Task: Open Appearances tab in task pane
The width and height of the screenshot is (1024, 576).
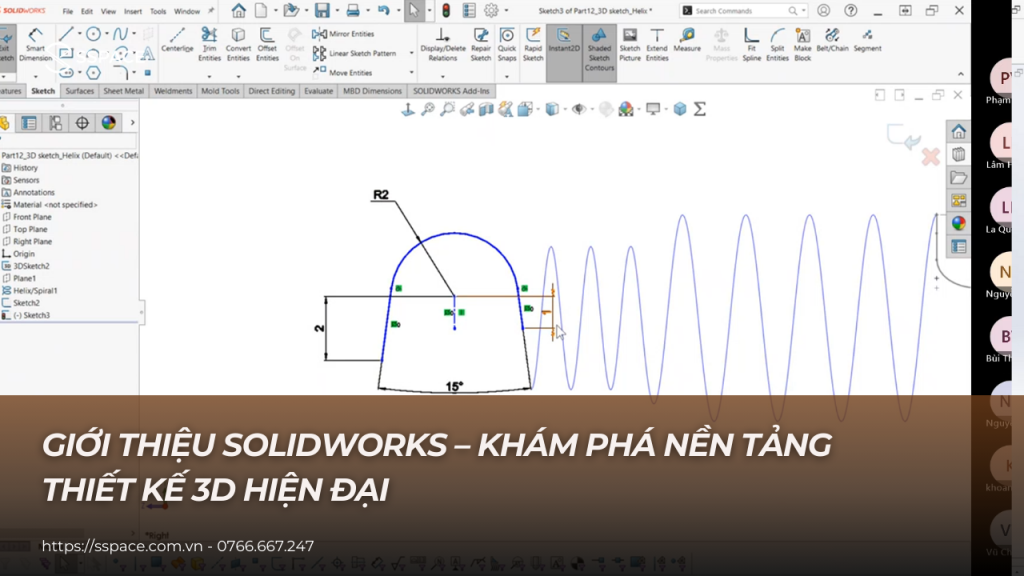Action: 958,223
